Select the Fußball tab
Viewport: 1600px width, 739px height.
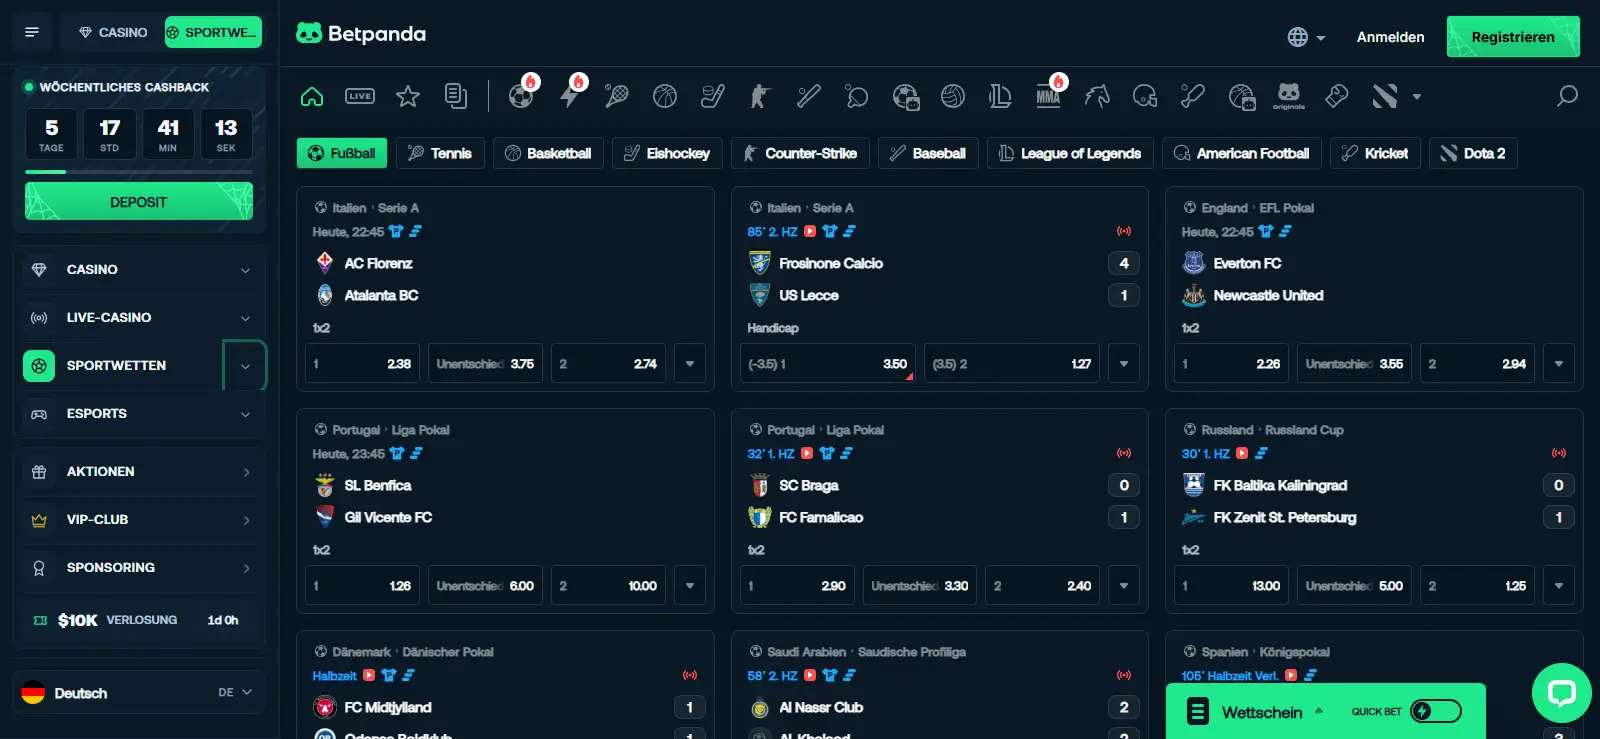(342, 153)
